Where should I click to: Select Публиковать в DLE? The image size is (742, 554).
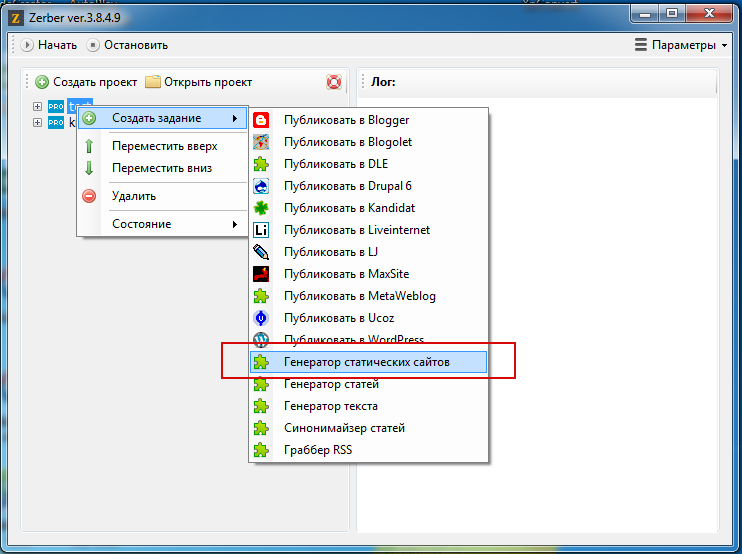369,164
